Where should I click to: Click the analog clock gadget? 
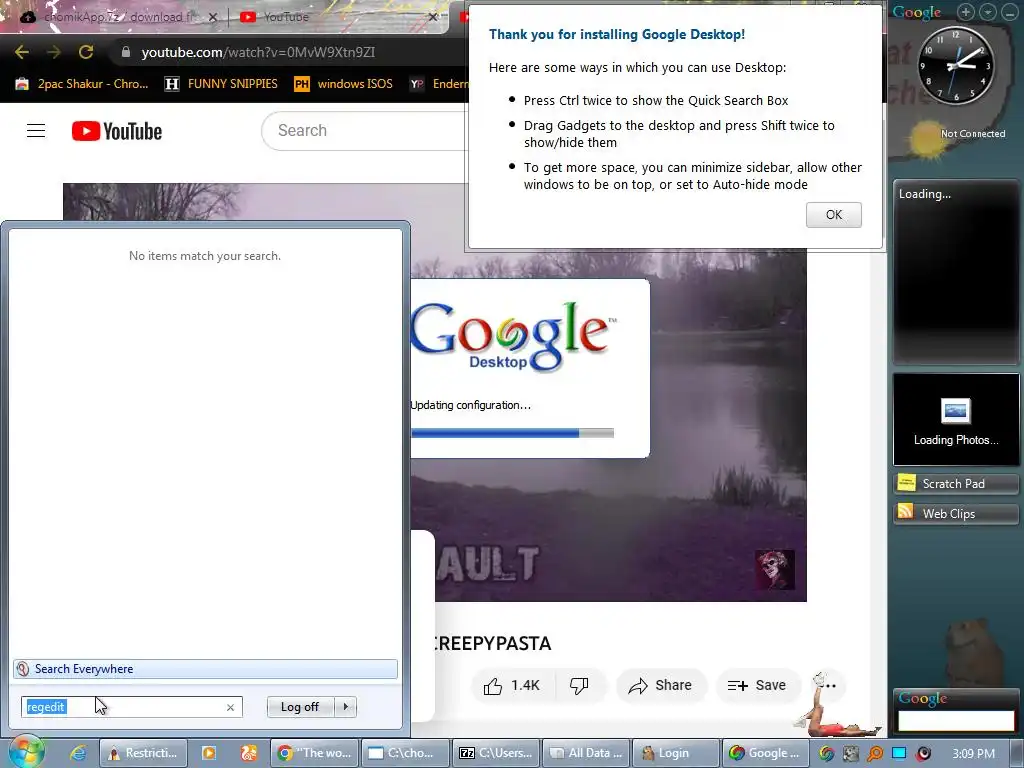pos(957,66)
